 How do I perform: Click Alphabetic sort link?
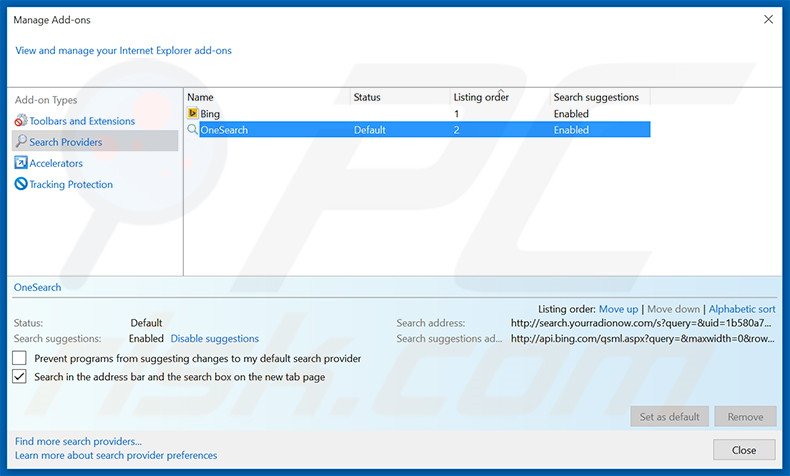(742, 309)
